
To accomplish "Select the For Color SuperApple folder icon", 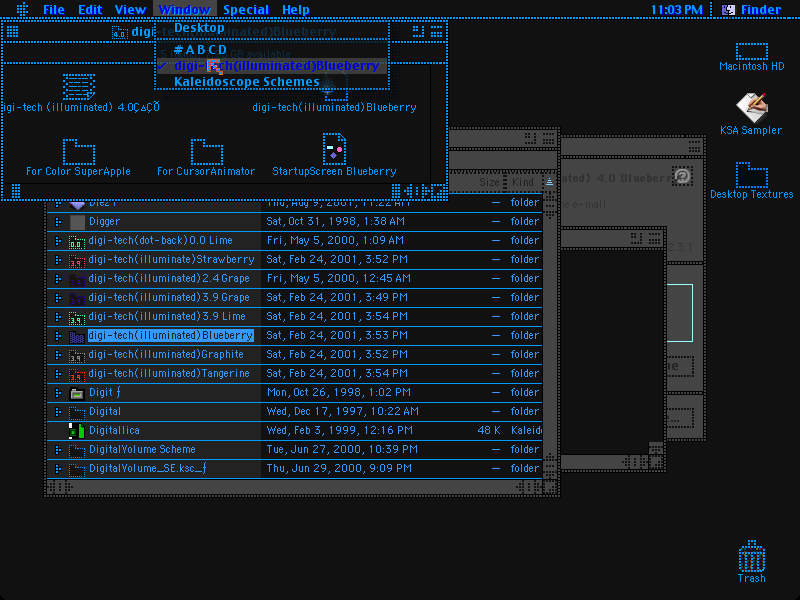I will point(79,151).
